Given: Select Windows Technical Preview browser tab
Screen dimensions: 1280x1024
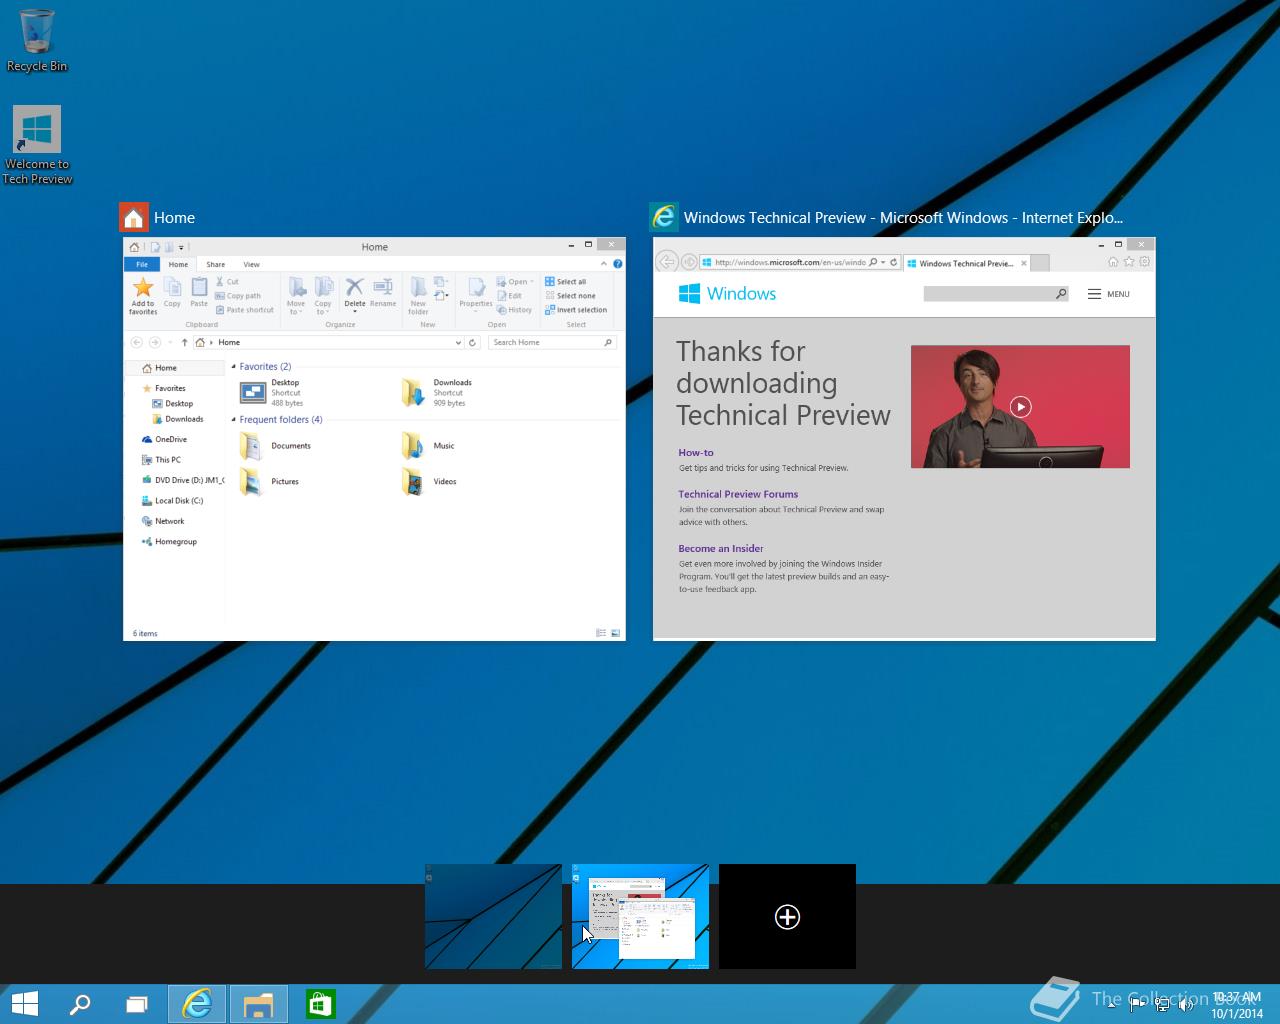Looking at the screenshot, I should pos(966,263).
